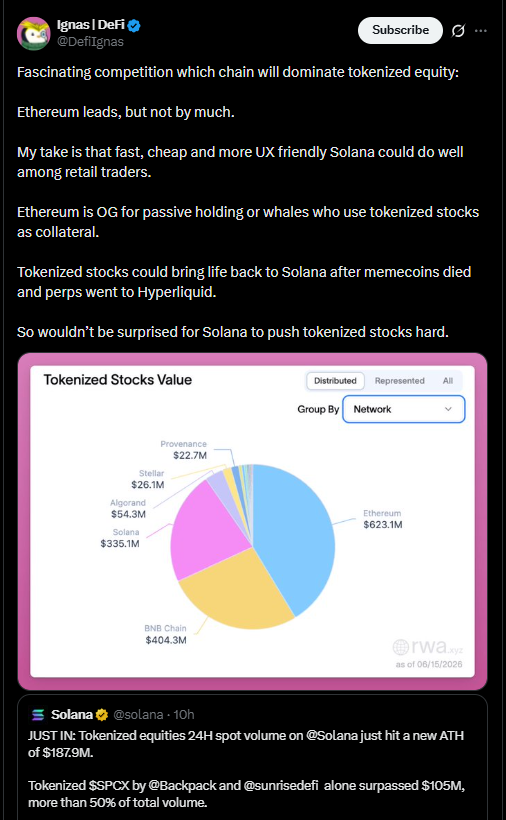The height and width of the screenshot is (820, 506).
Task: Open the Tokenized Stocks Value chart image
Action: [252, 521]
